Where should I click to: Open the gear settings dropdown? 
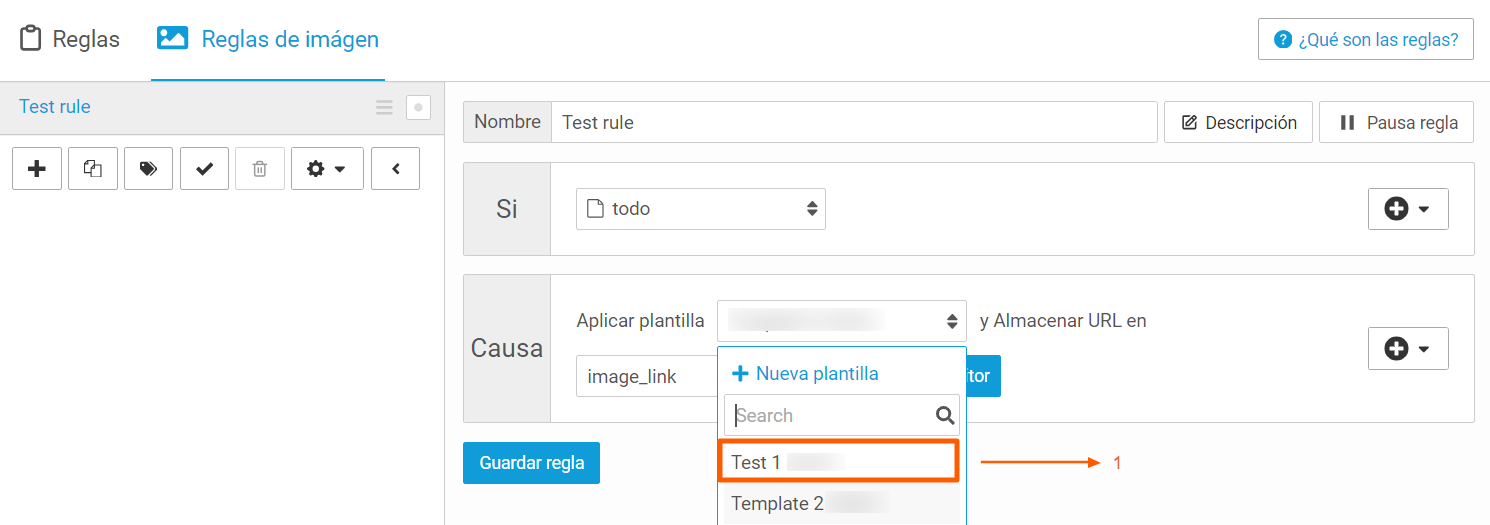click(327, 169)
